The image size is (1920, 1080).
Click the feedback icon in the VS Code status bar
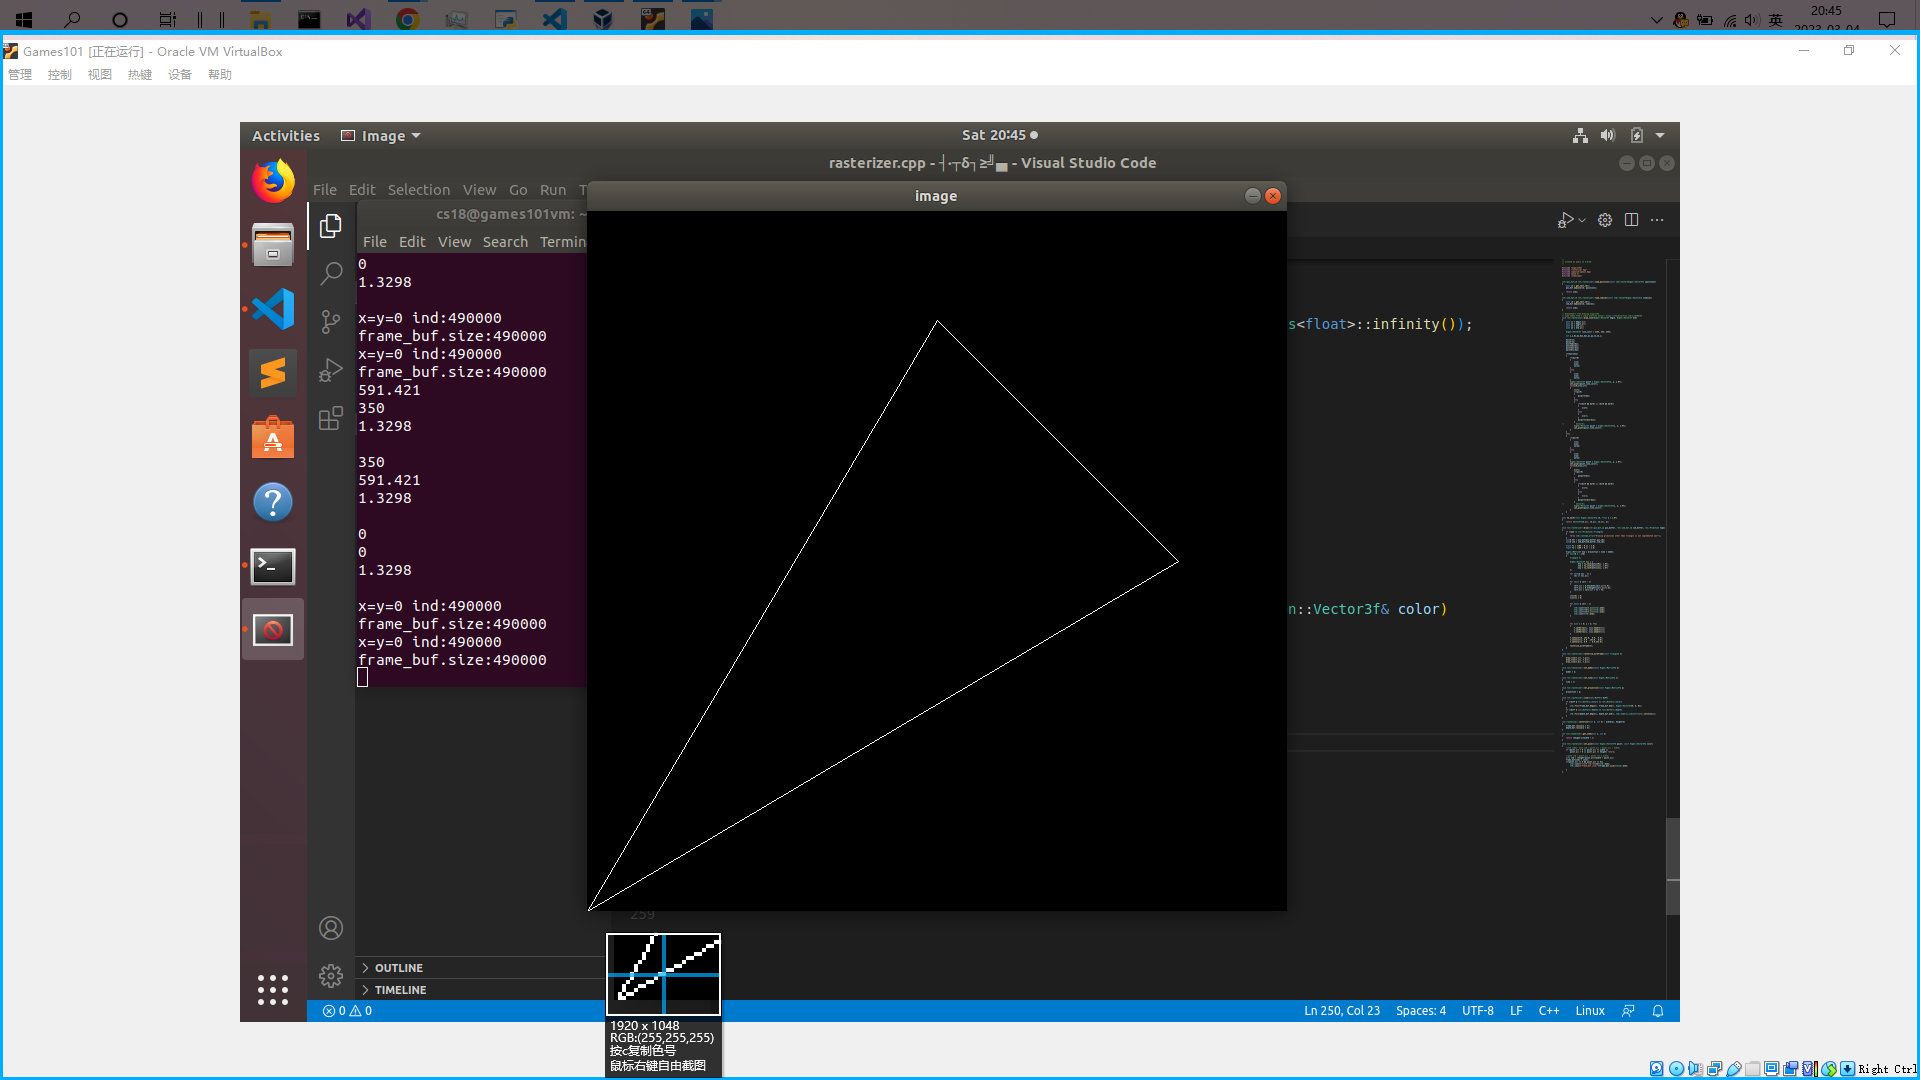[x=1628, y=1011]
